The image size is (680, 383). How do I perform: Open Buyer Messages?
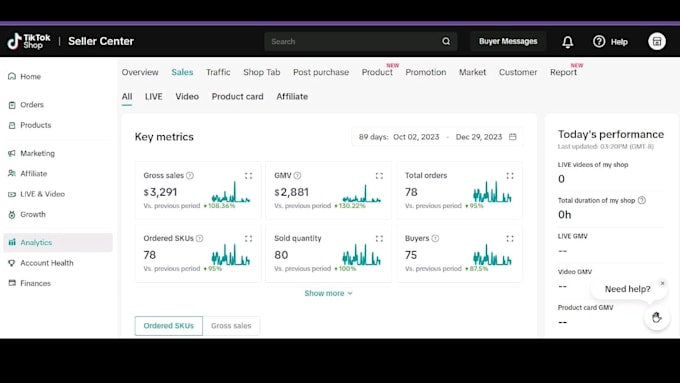(508, 41)
